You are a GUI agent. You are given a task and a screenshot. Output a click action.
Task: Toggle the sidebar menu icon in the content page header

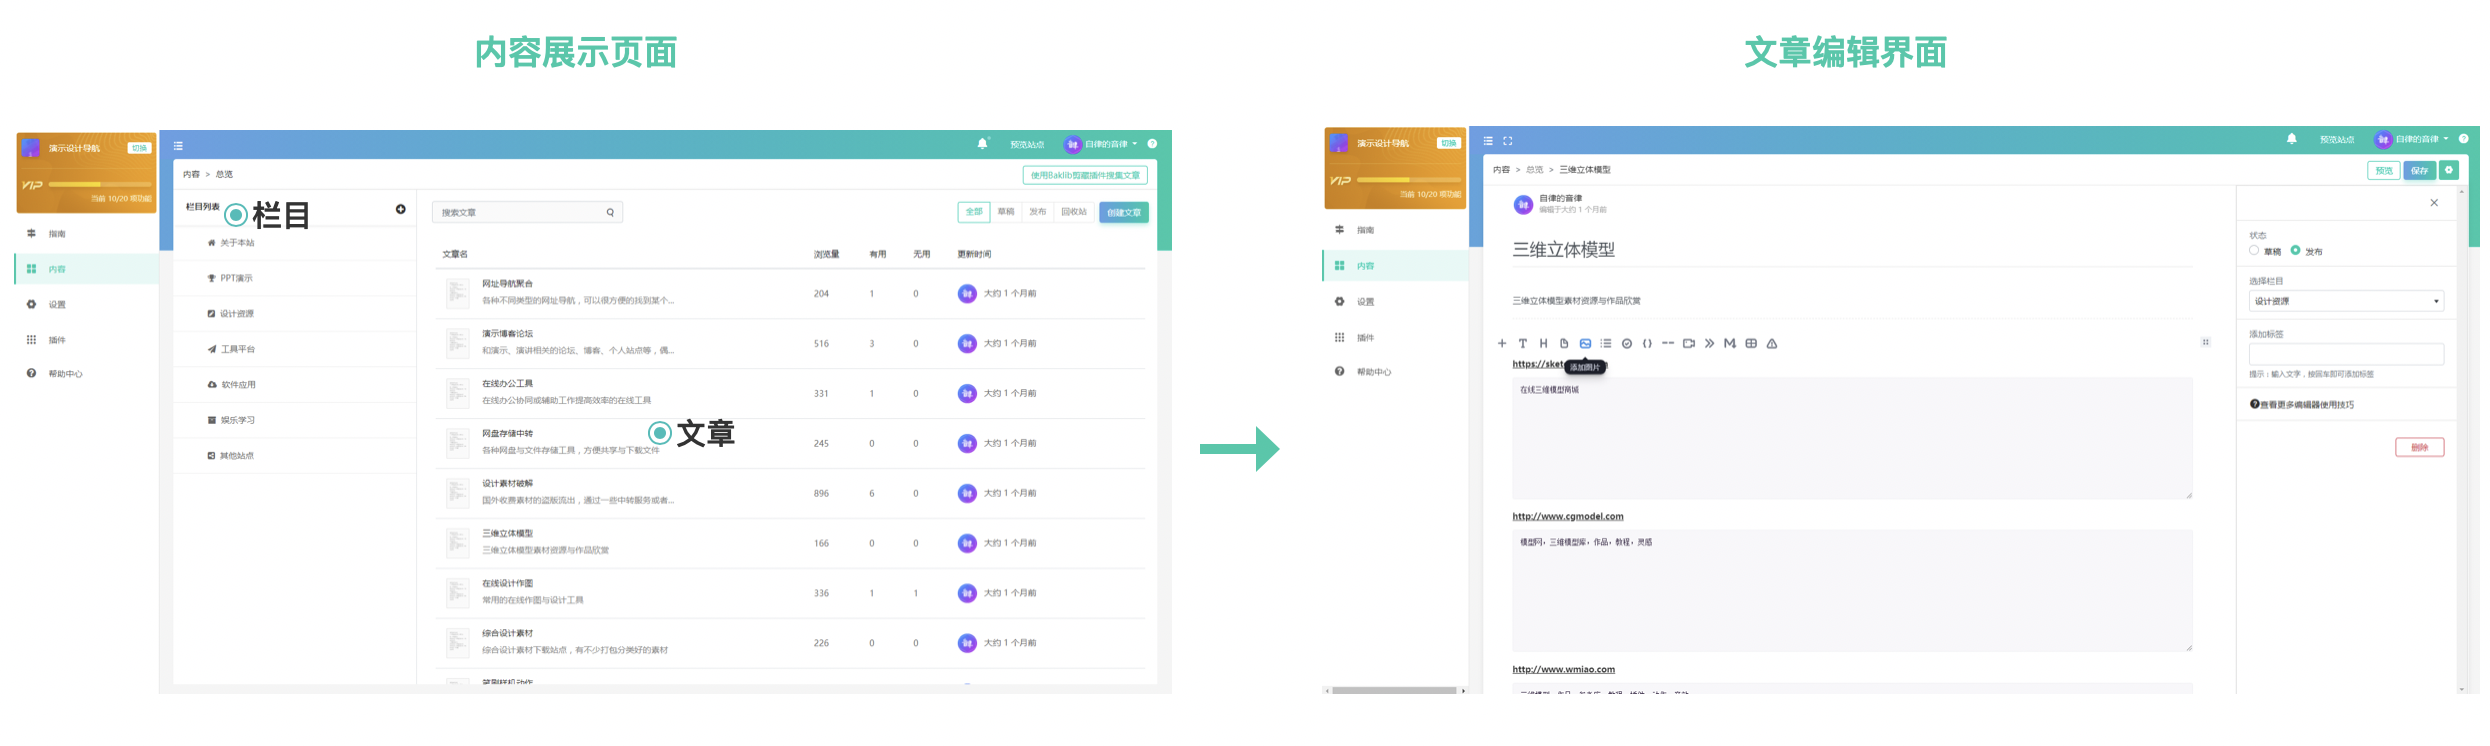pyautogui.click(x=178, y=146)
